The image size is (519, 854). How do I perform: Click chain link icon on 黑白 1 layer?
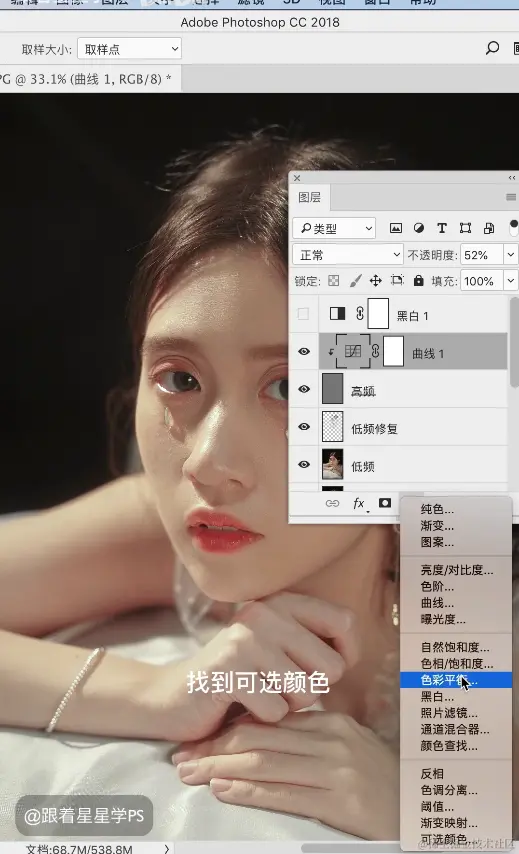(360, 314)
